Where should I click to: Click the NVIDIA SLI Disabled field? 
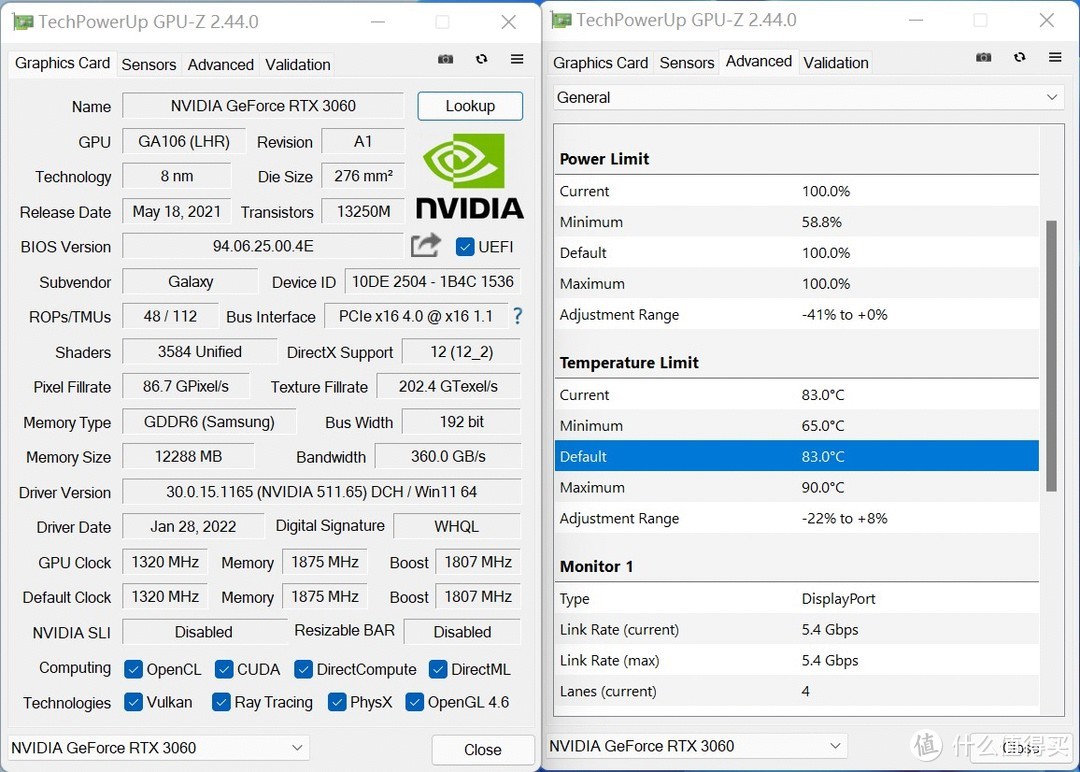pos(204,632)
